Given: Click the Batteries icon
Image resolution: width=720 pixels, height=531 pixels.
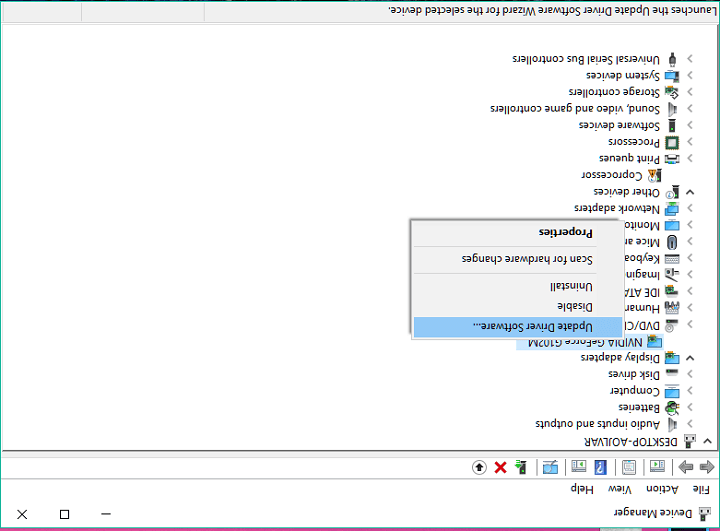Looking at the screenshot, I should point(672,407).
